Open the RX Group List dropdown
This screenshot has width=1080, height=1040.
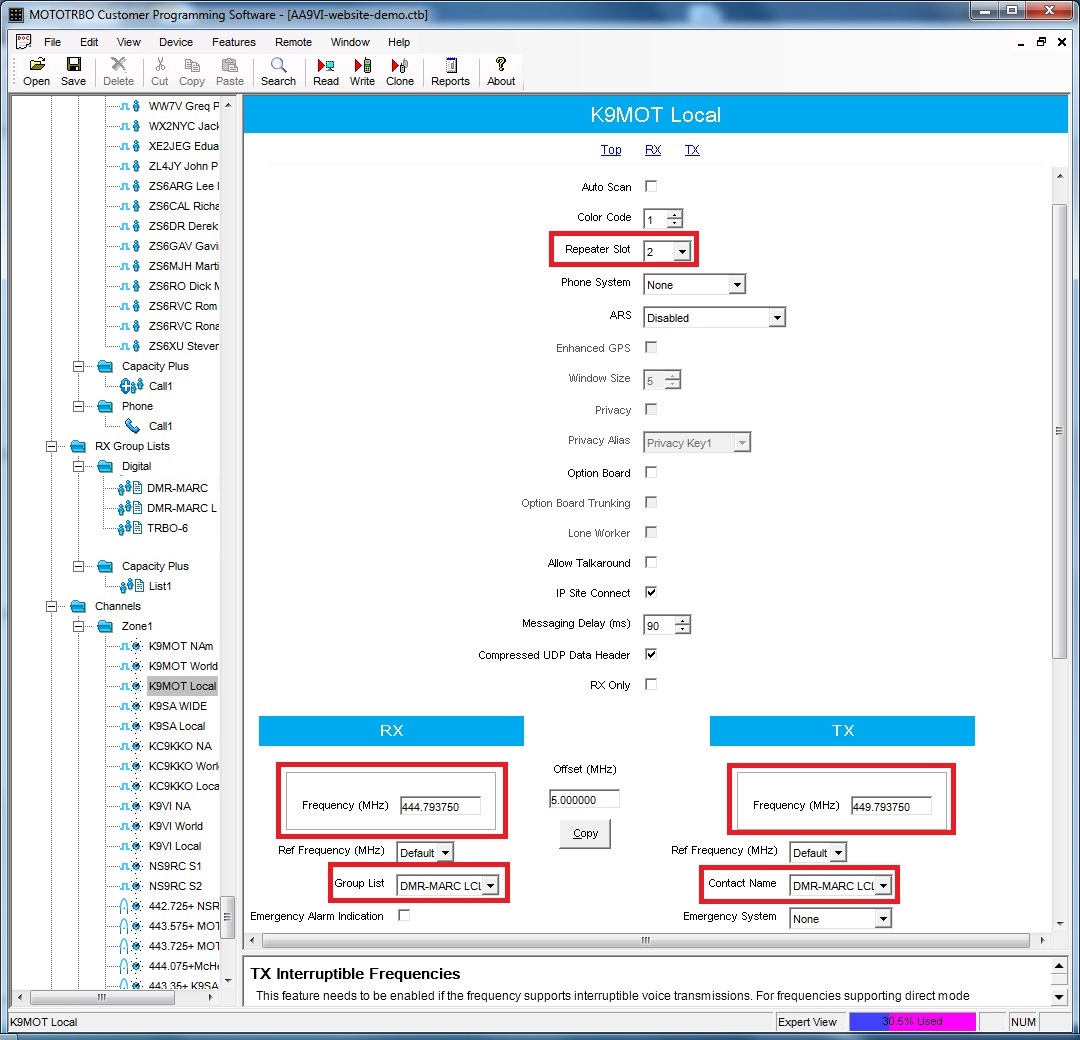(x=490, y=886)
